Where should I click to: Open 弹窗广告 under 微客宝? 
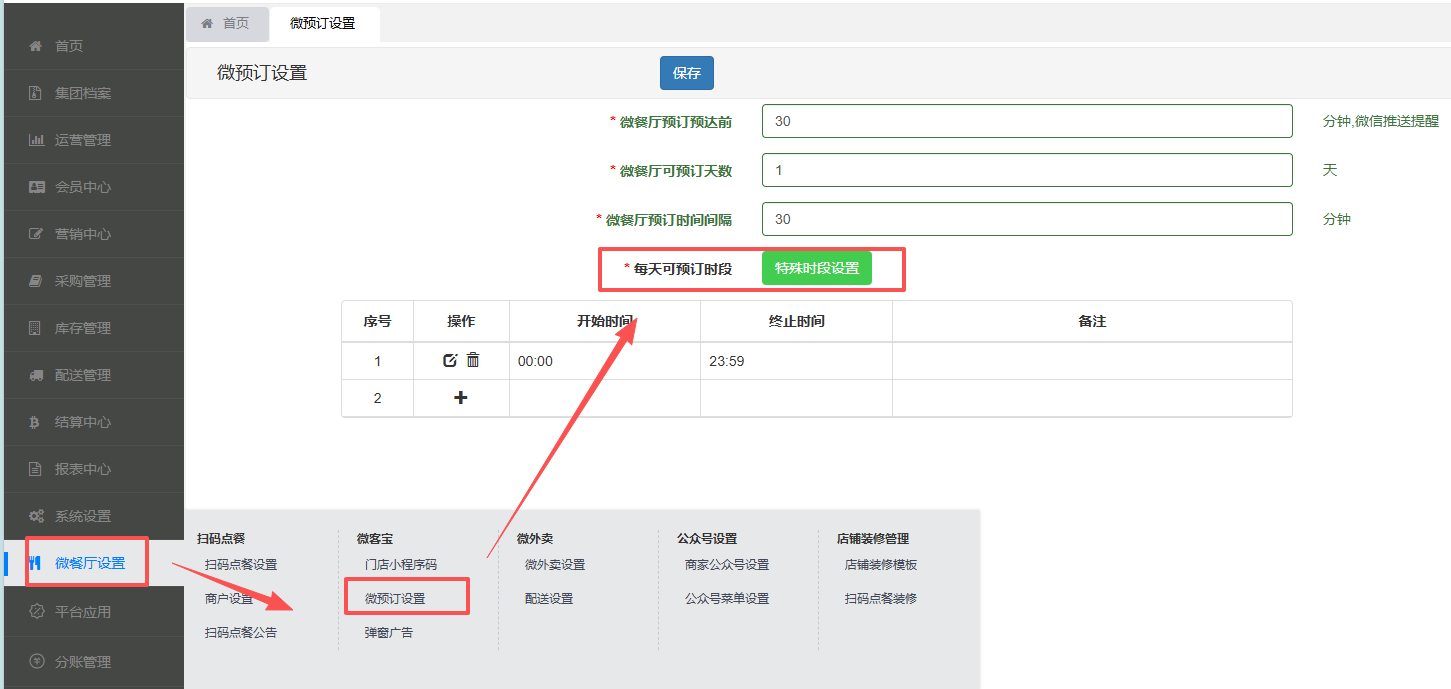coord(389,633)
